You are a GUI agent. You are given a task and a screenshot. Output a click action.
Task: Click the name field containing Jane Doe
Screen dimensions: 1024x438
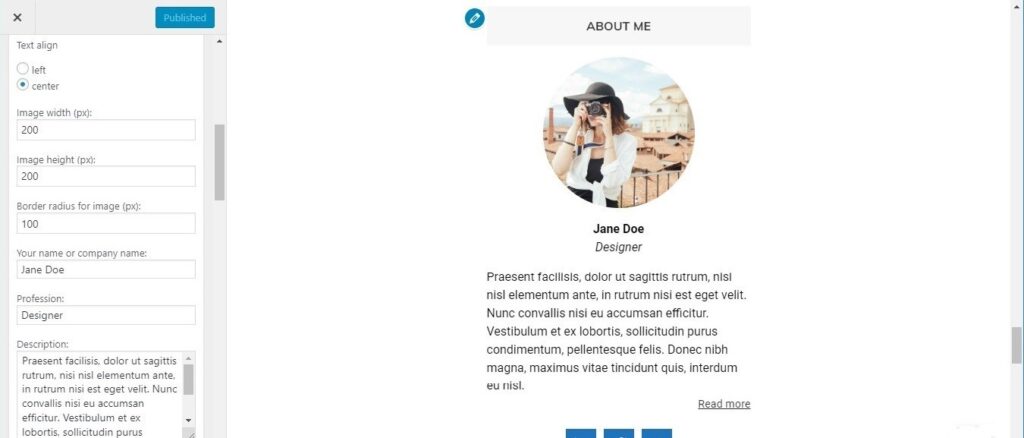click(x=106, y=270)
